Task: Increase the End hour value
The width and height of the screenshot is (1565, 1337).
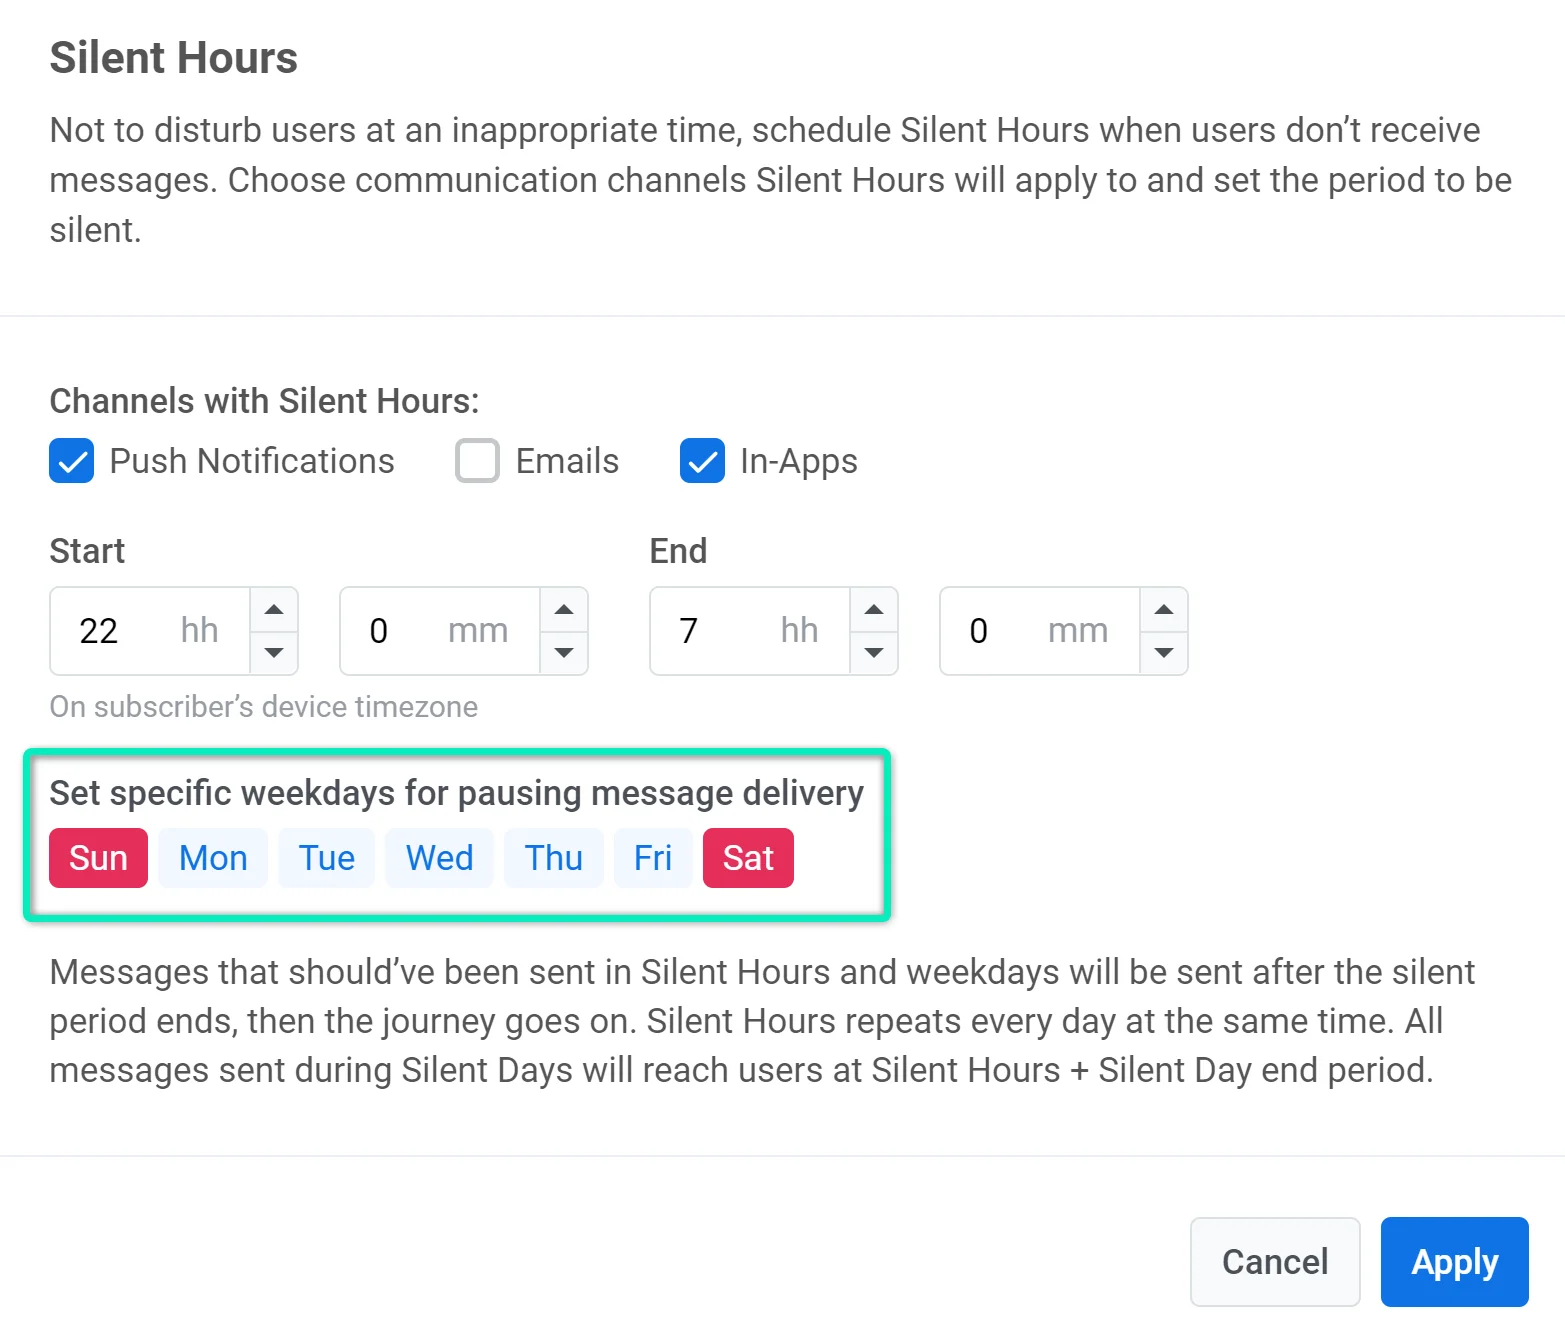Action: (874, 610)
